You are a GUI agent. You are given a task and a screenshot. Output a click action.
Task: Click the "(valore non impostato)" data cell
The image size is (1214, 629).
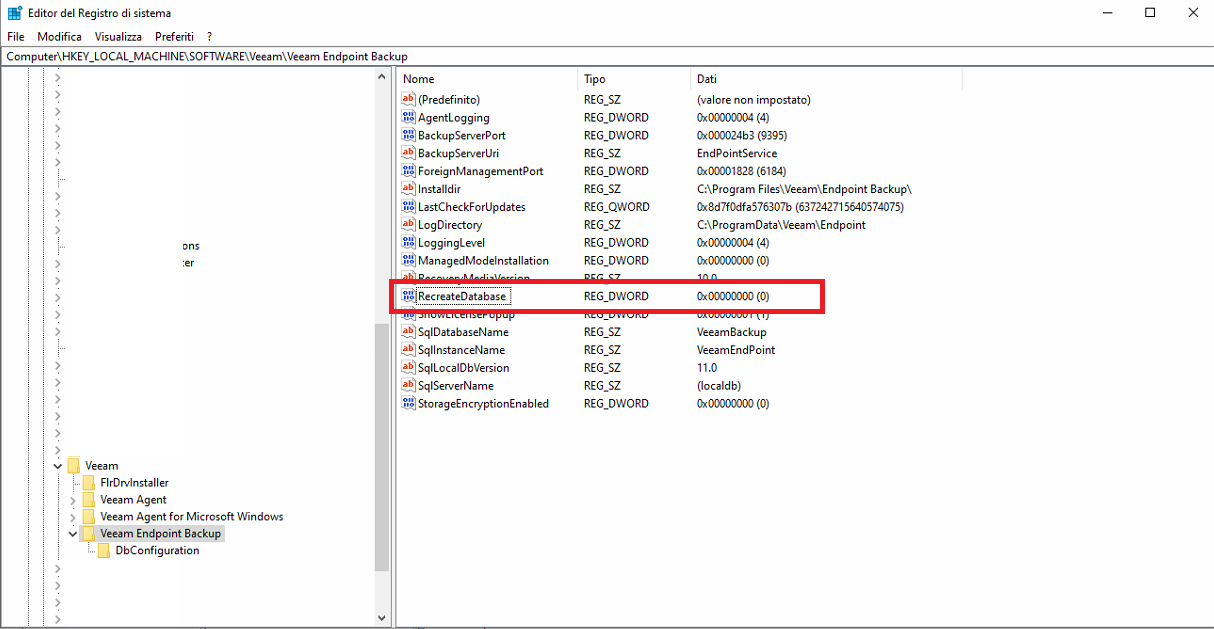click(x=753, y=99)
